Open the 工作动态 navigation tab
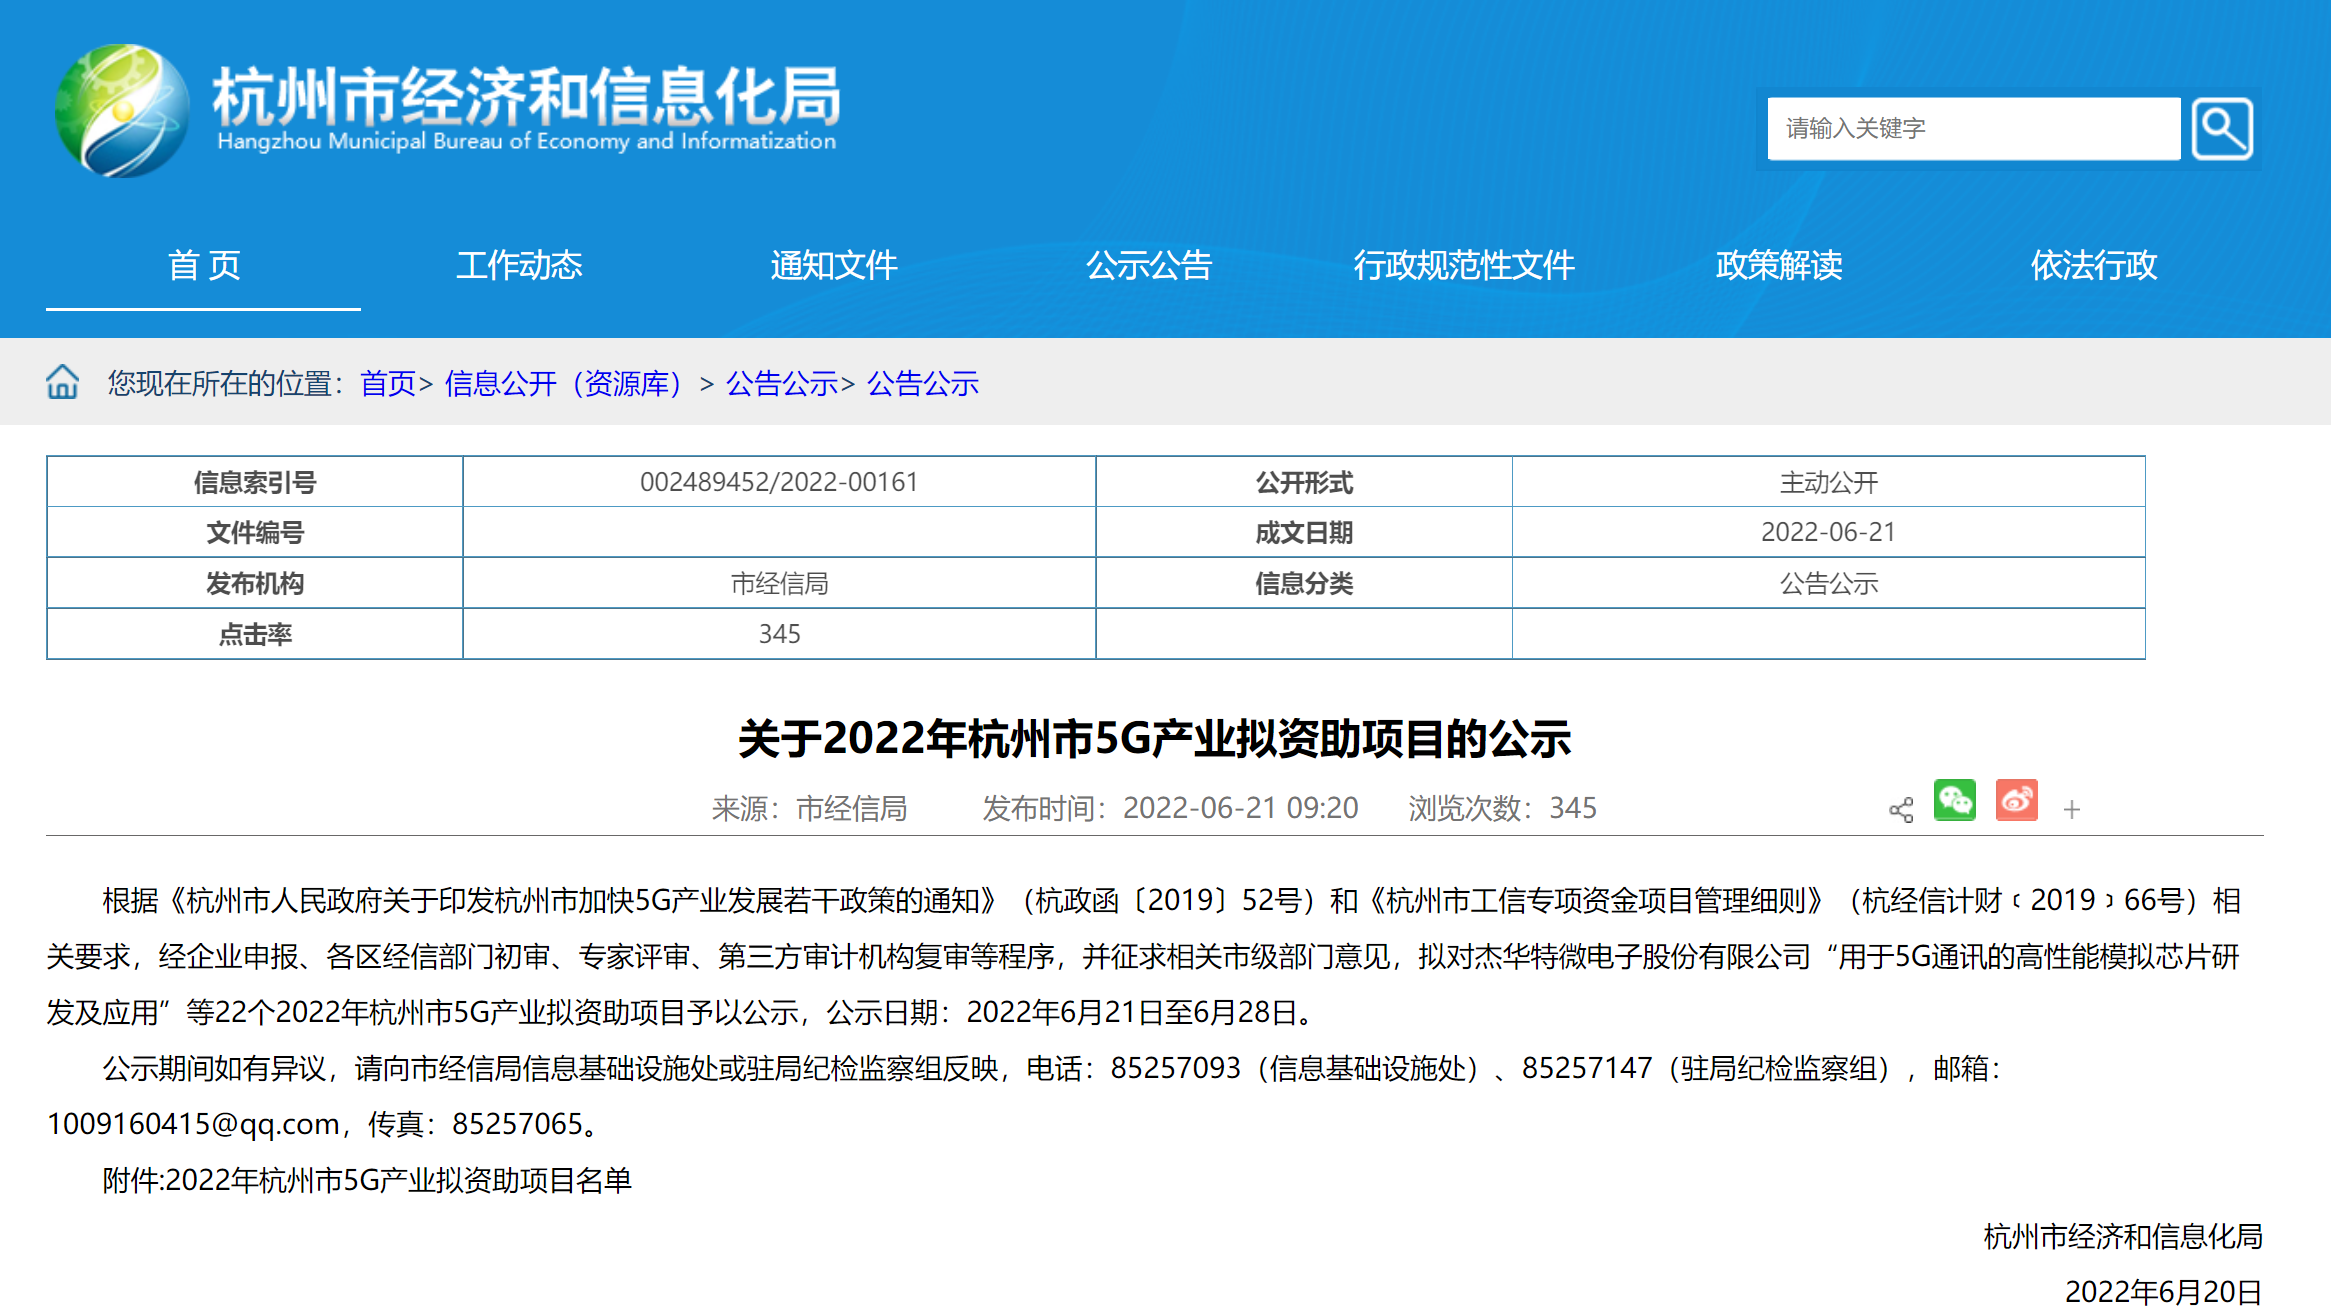 (519, 266)
